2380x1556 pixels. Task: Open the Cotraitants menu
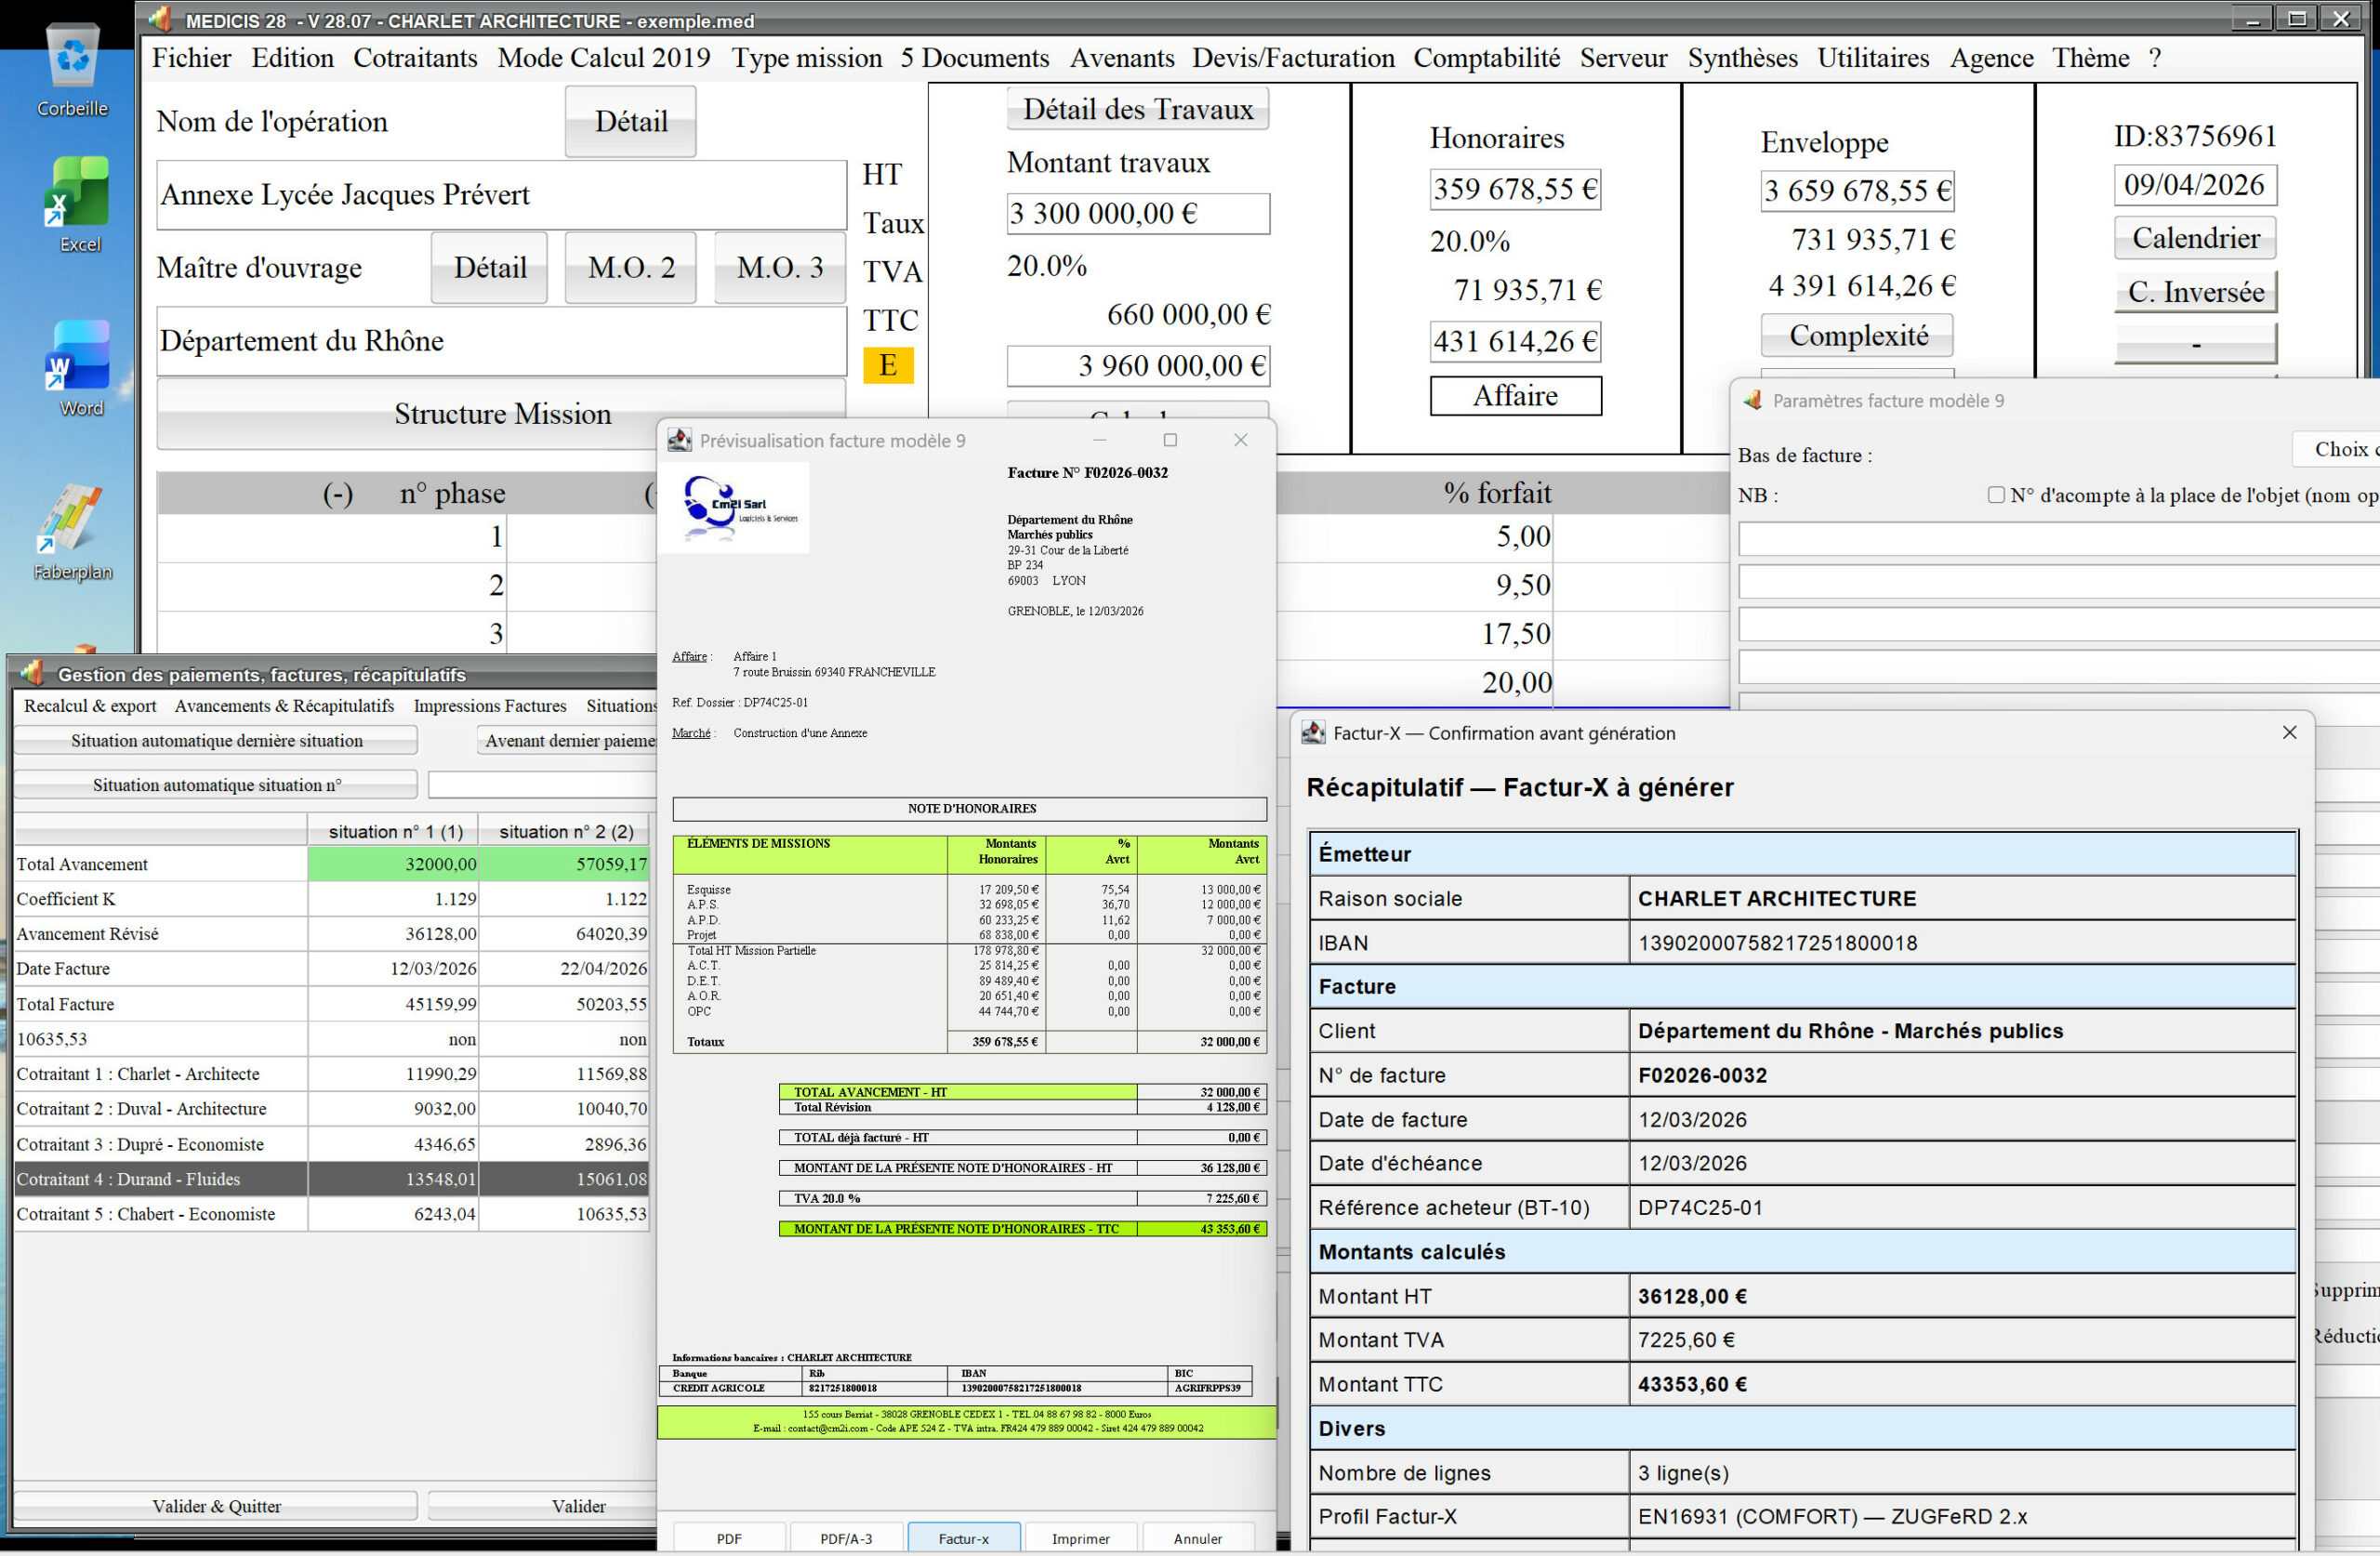pyautogui.click(x=415, y=58)
